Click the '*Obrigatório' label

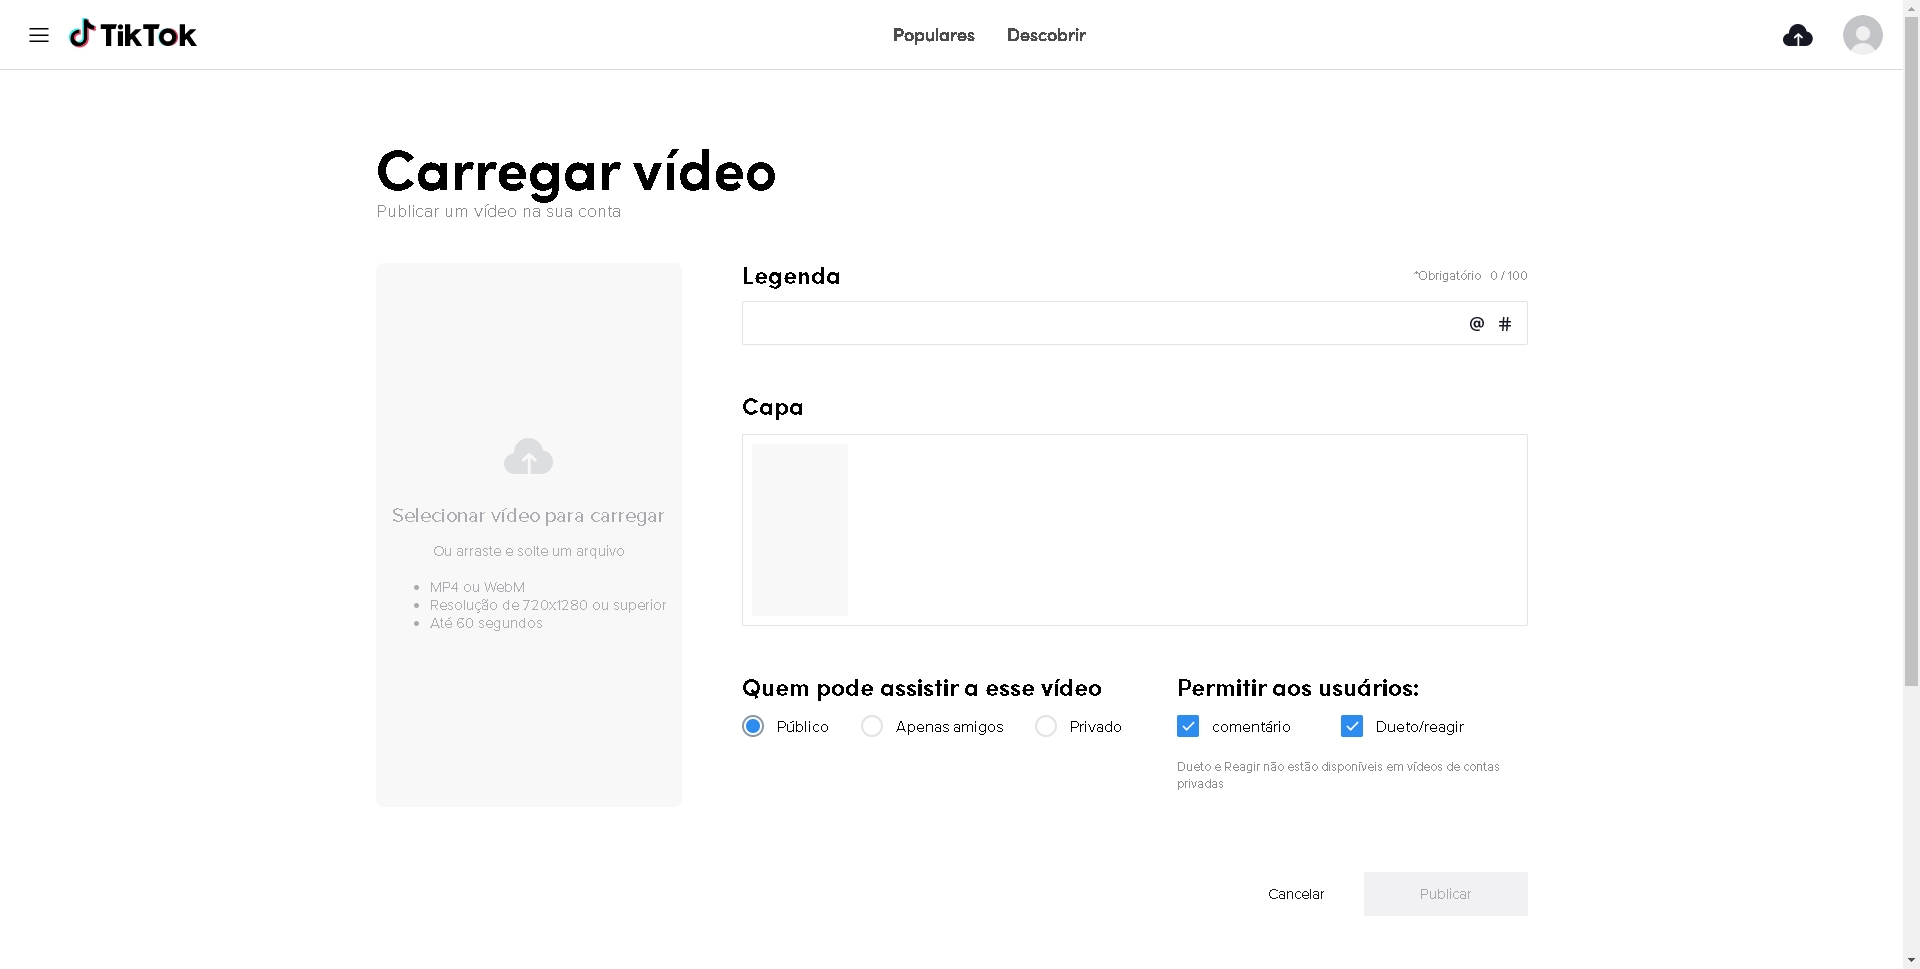(x=1447, y=275)
